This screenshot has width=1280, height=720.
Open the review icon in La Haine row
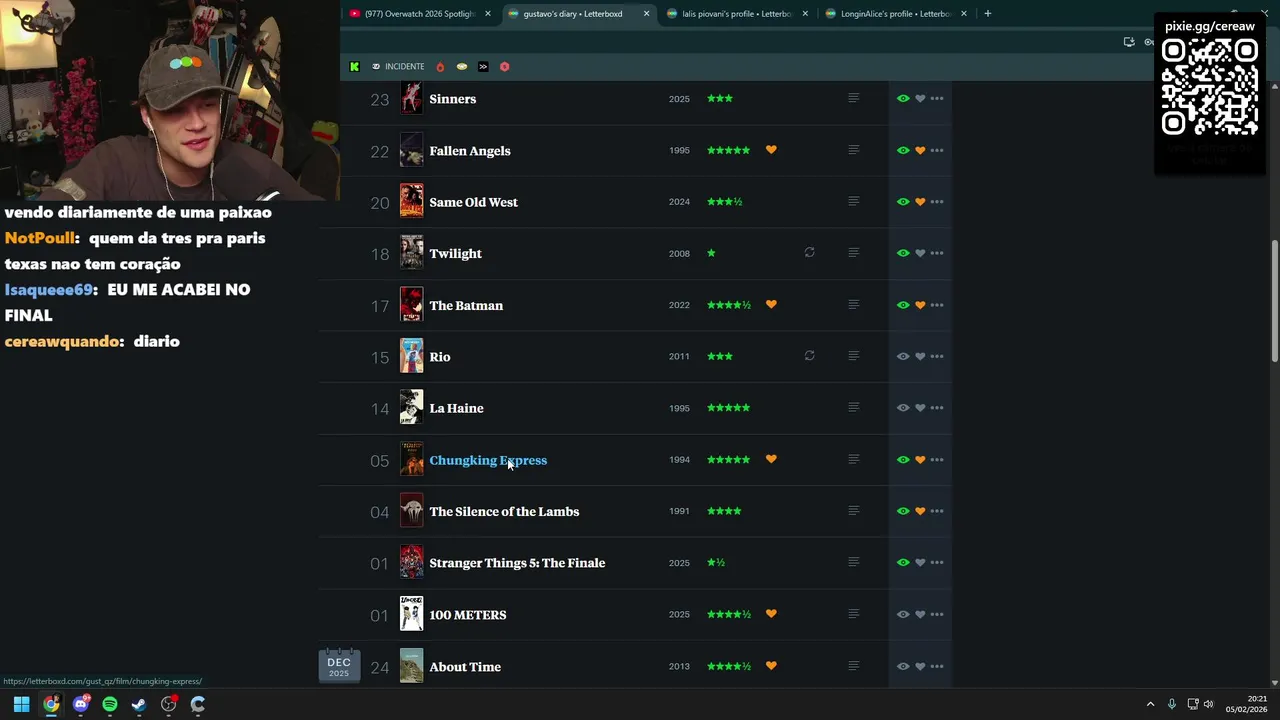click(853, 408)
